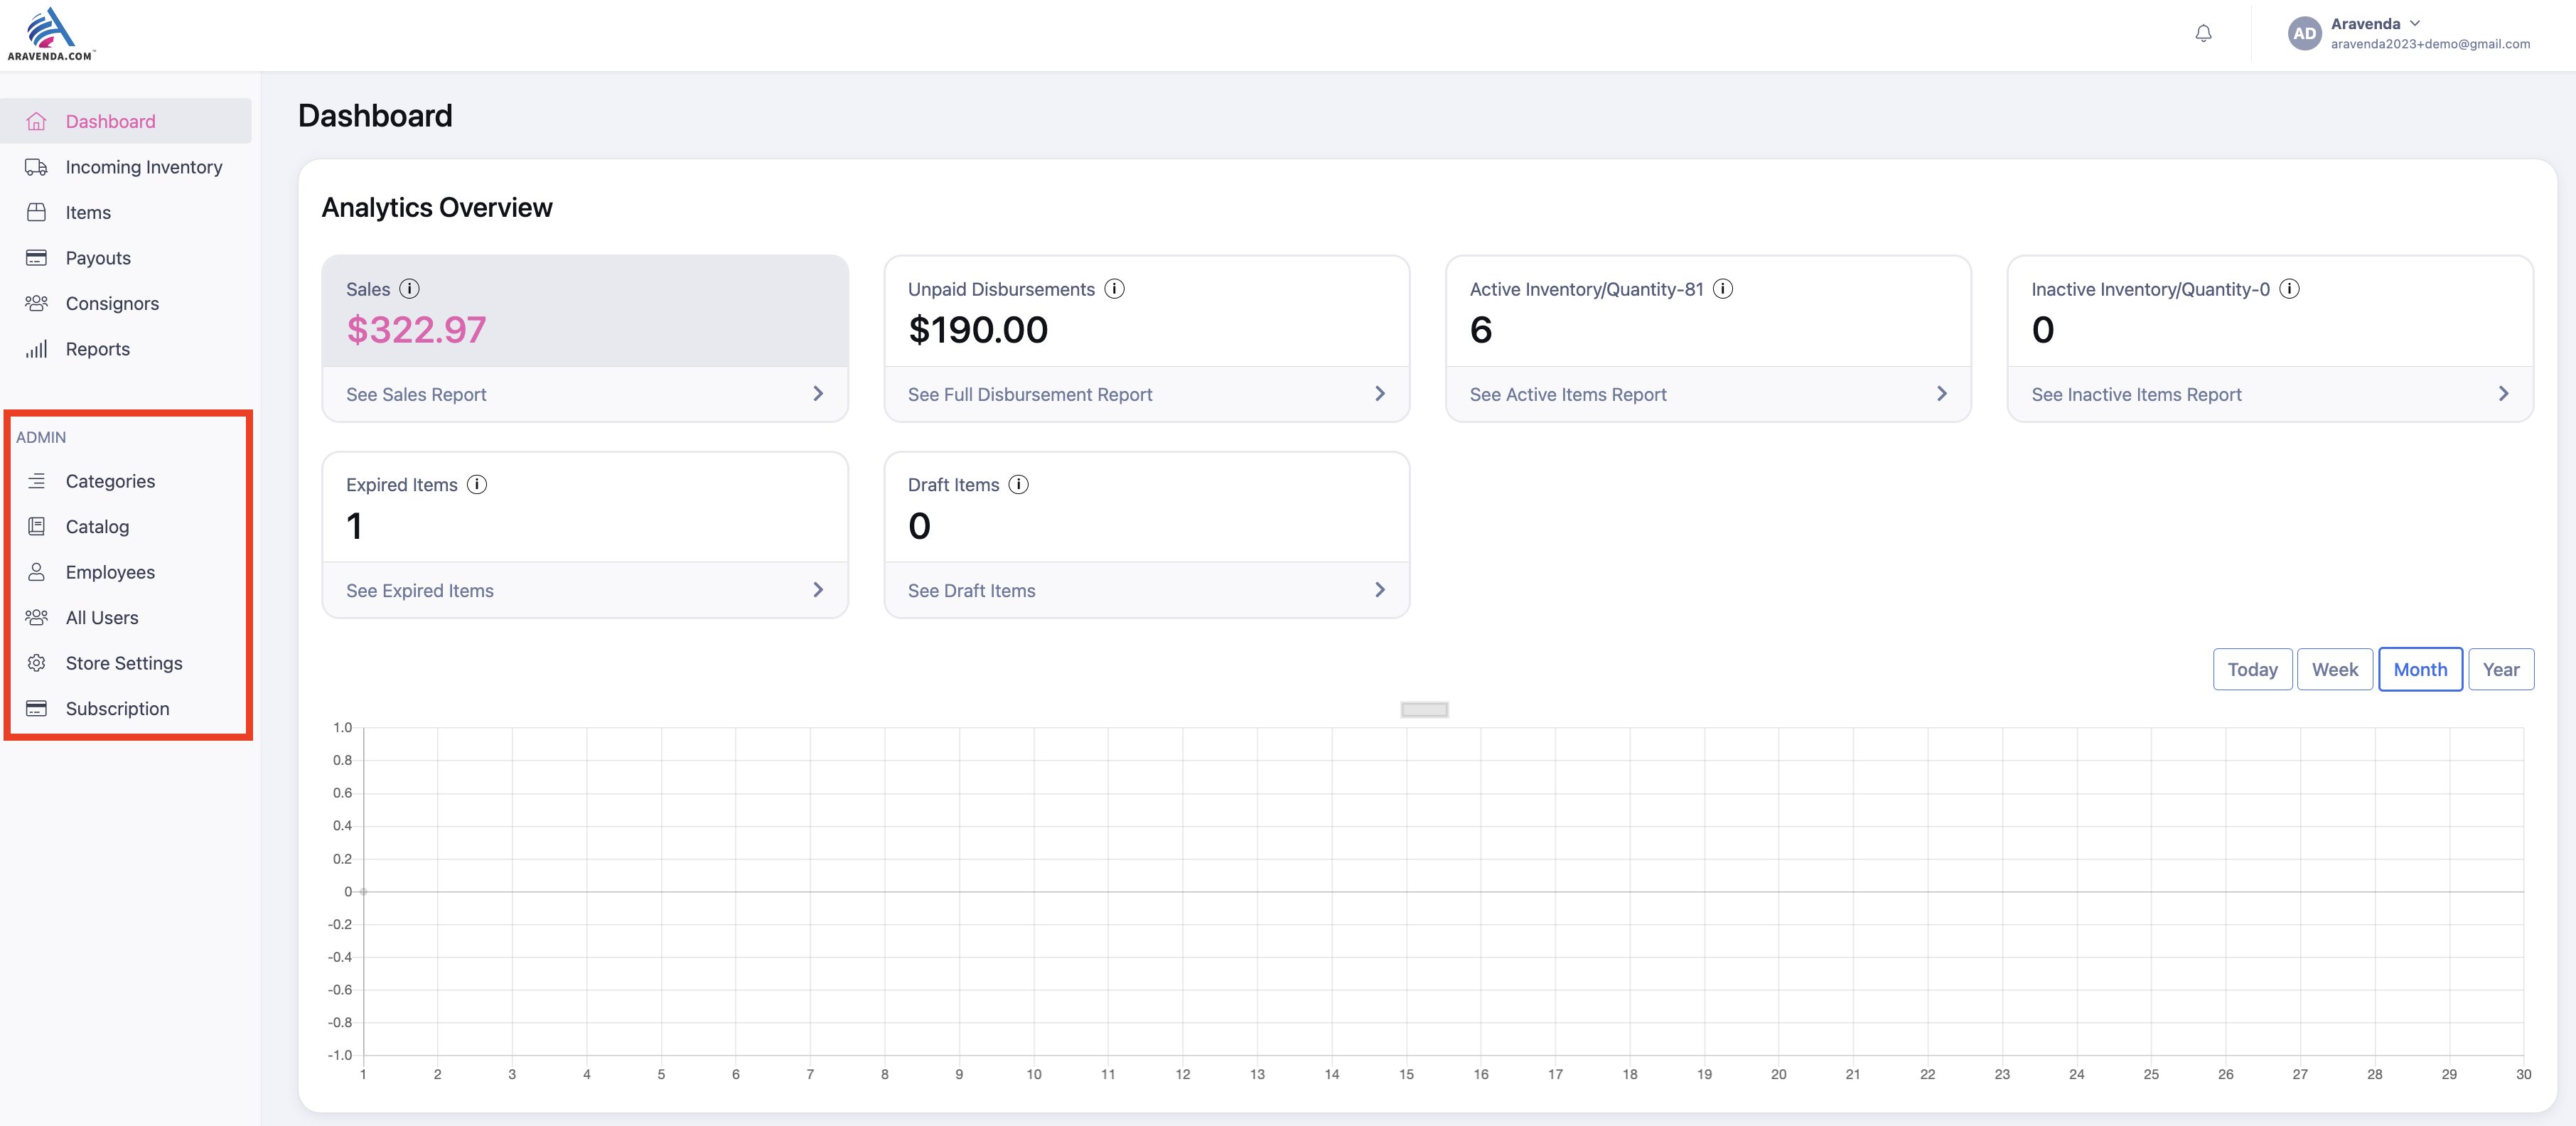Screen dimensions: 2576x1126
Task: Click the notification bell icon
Action: pyautogui.click(x=2203, y=34)
